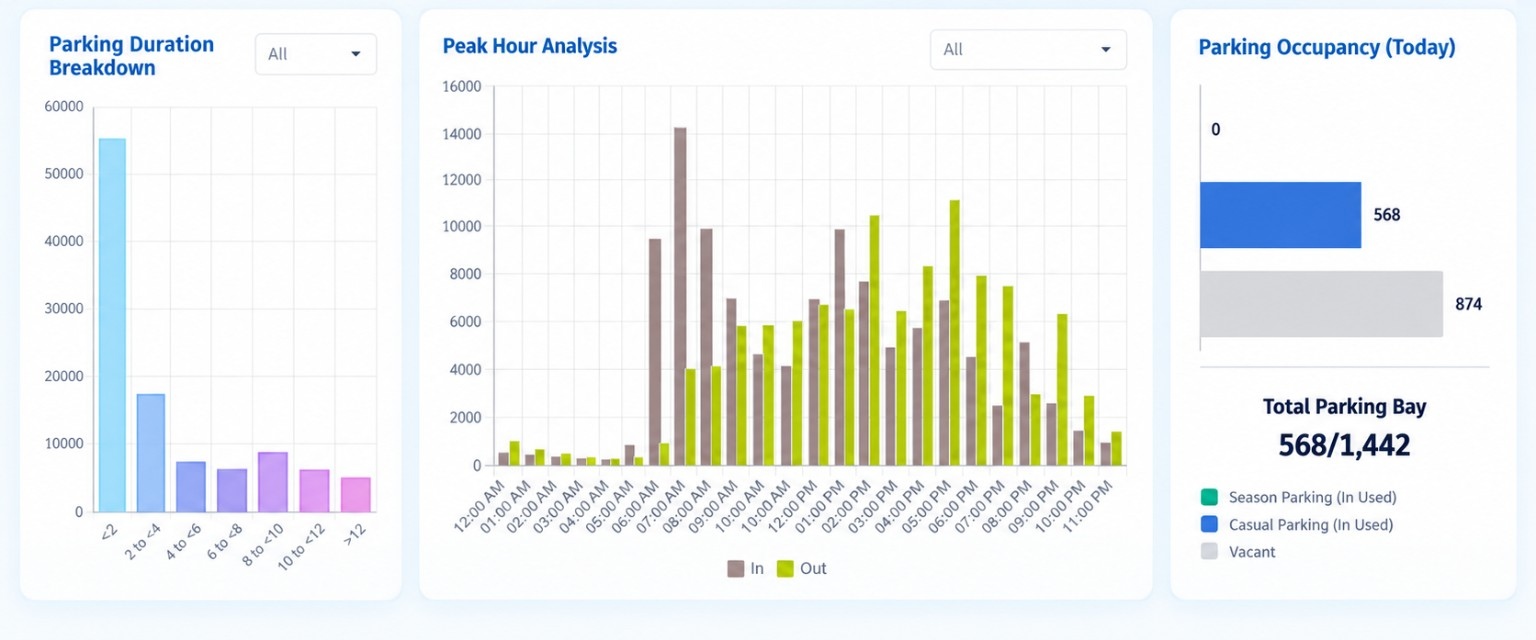Viewport: 1536px width, 640px height.
Task: Toggle the Vacant legend item
Action: pyautogui.click(x=1239, y=551)
